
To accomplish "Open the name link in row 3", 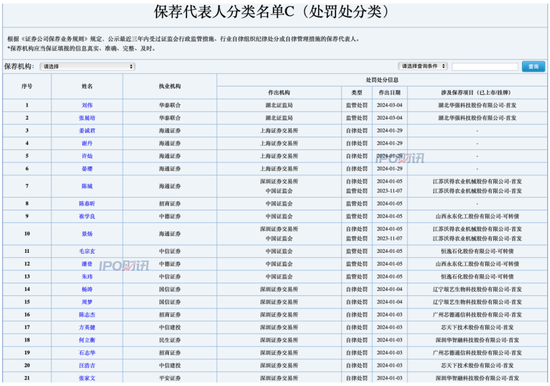I will pyautogui.click(x=87, y=131).
